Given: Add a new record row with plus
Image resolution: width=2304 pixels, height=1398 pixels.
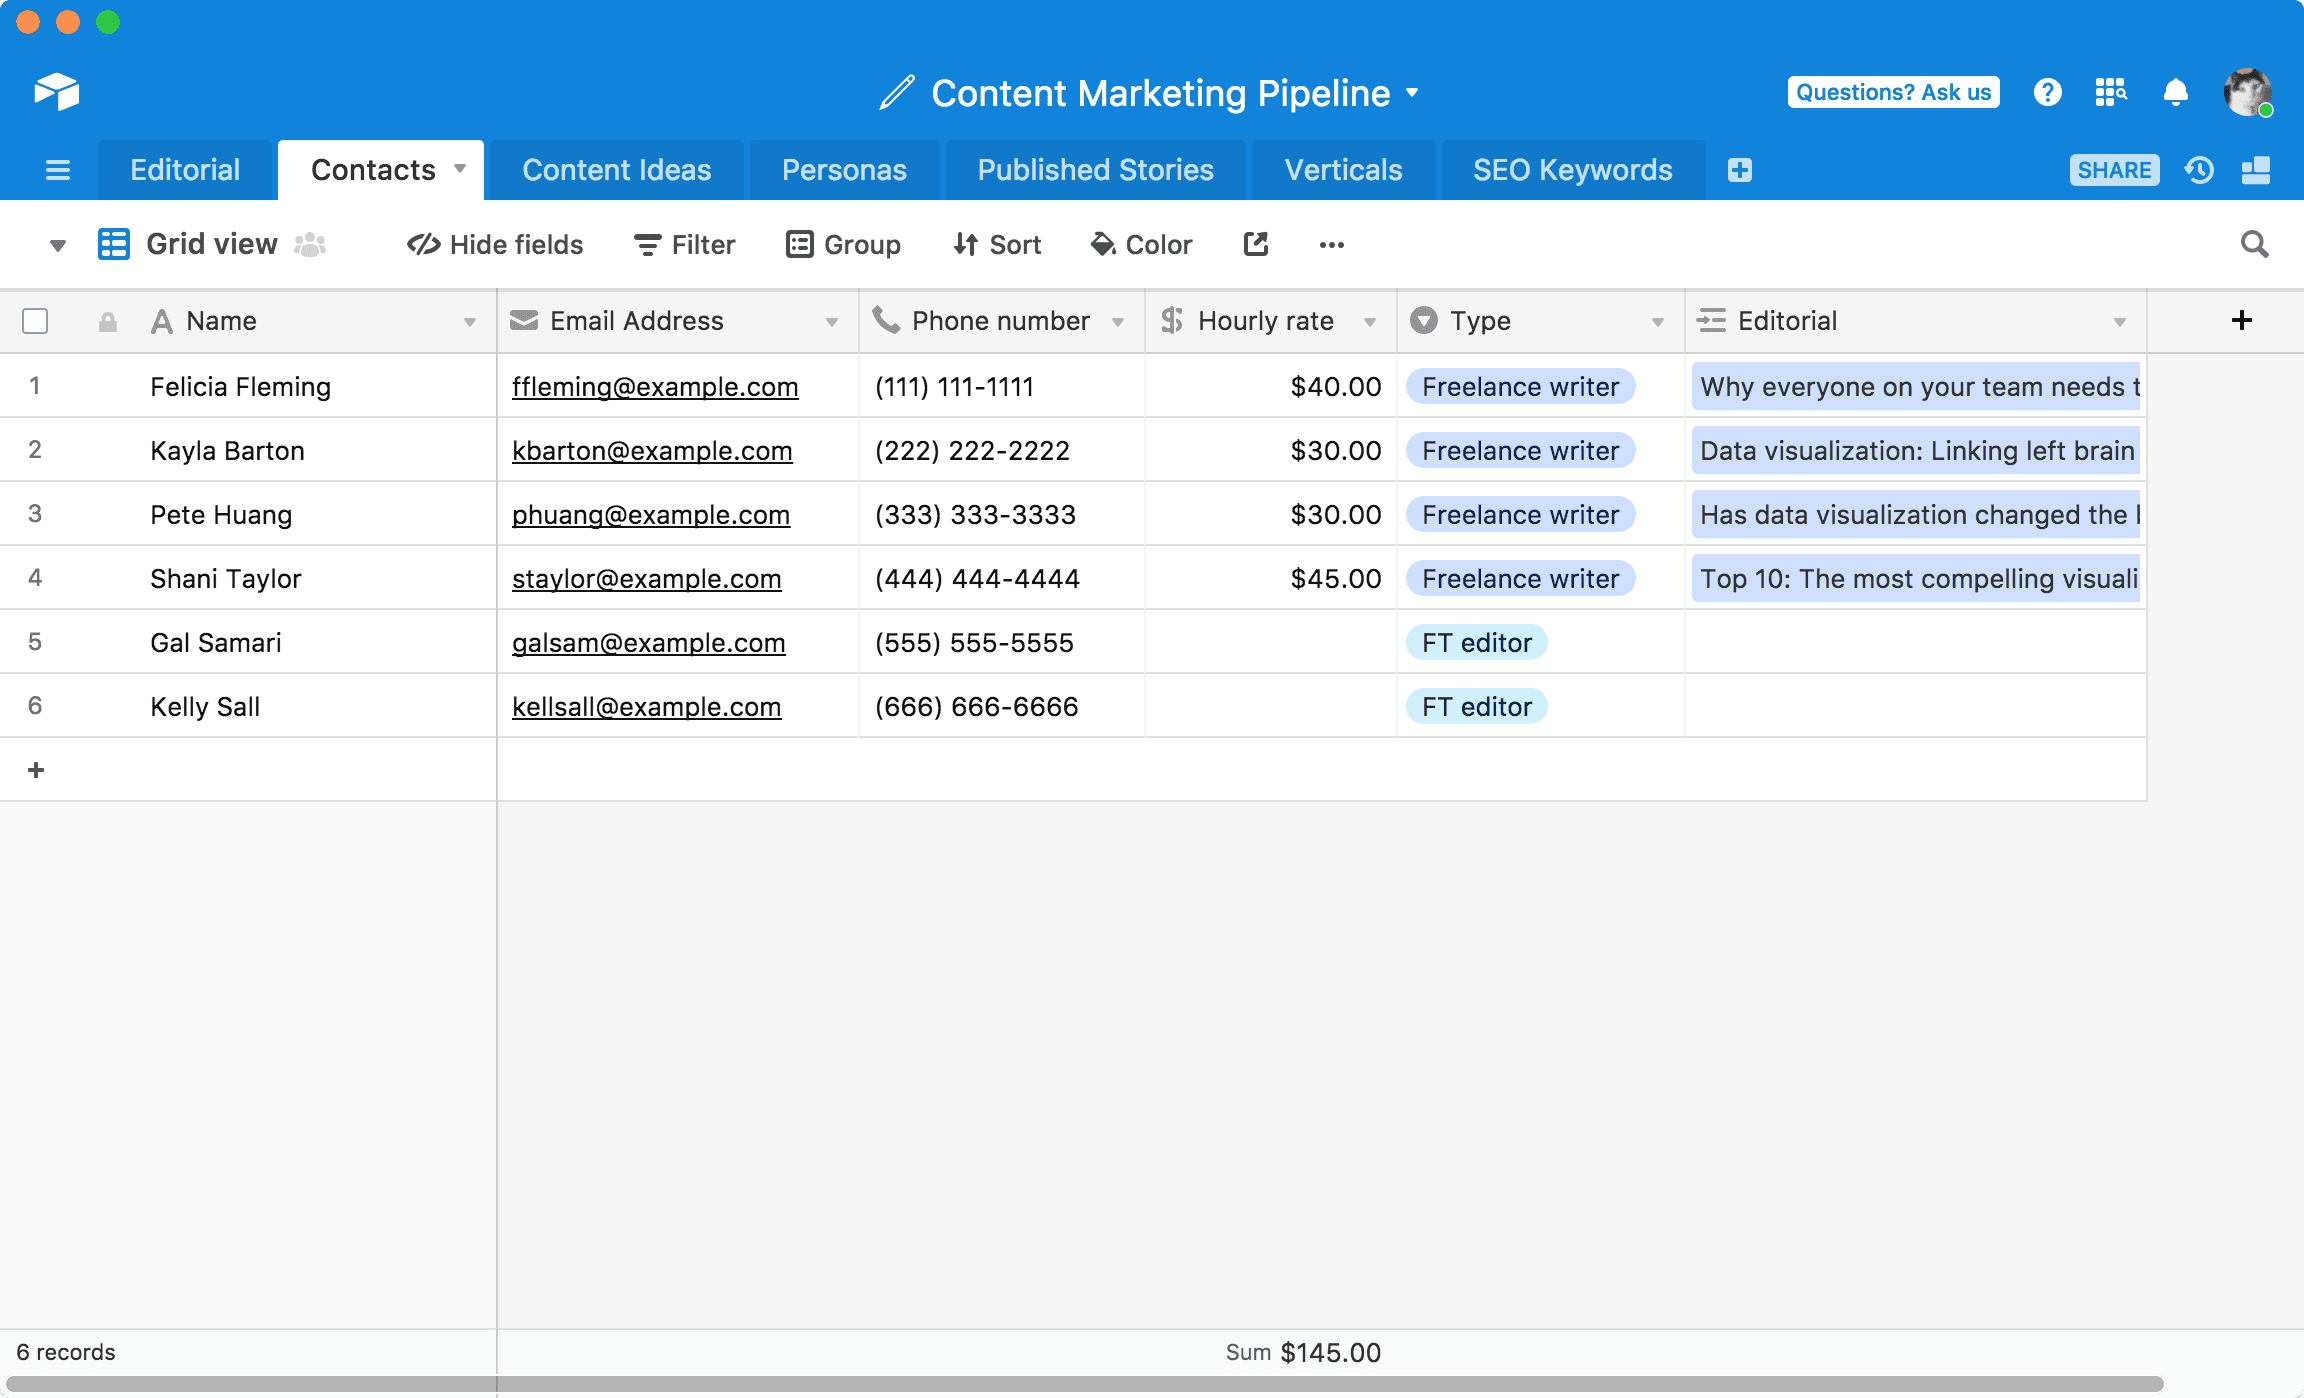Looking at the screenshot, I should [x=36, y=770].
